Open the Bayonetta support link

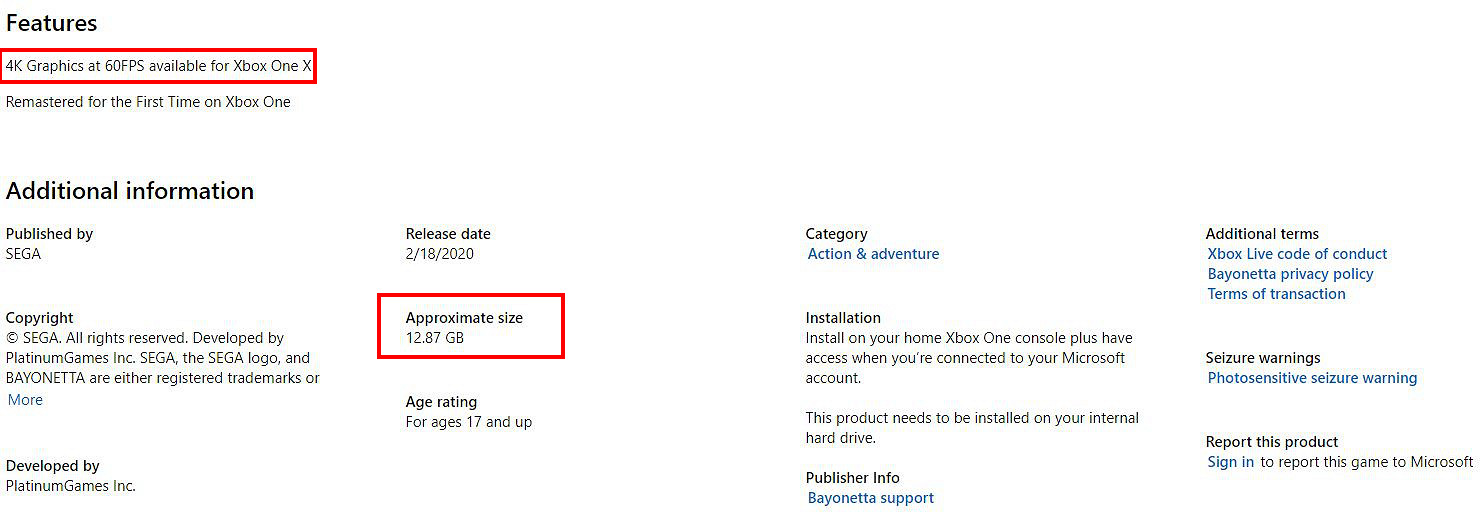(x=870, y=498)
